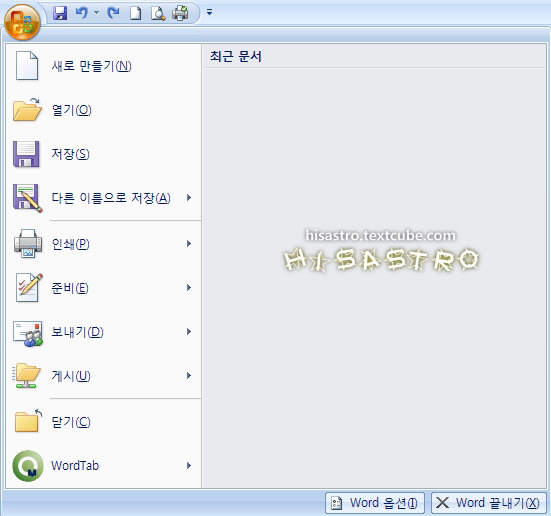Viewport: 551px width, 516px height.
Task: Click the blank page icon beside 새로 만들기
Action: (27, 66)
